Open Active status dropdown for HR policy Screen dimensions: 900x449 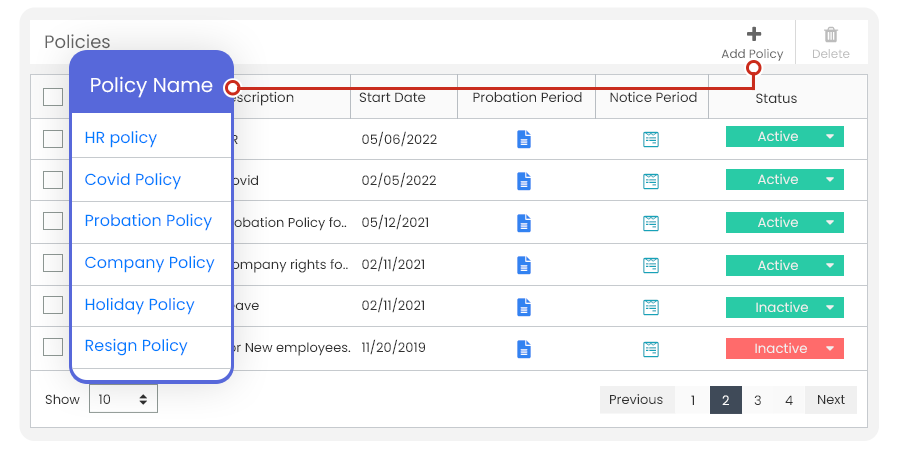785,137
